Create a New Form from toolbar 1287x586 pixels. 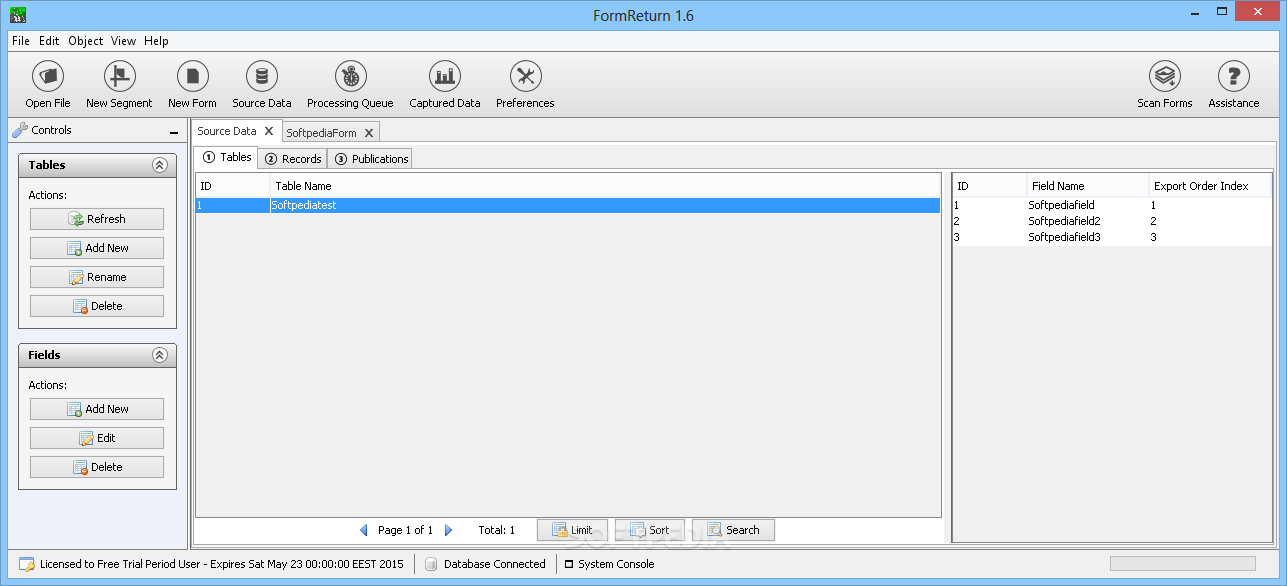[192, 77]
